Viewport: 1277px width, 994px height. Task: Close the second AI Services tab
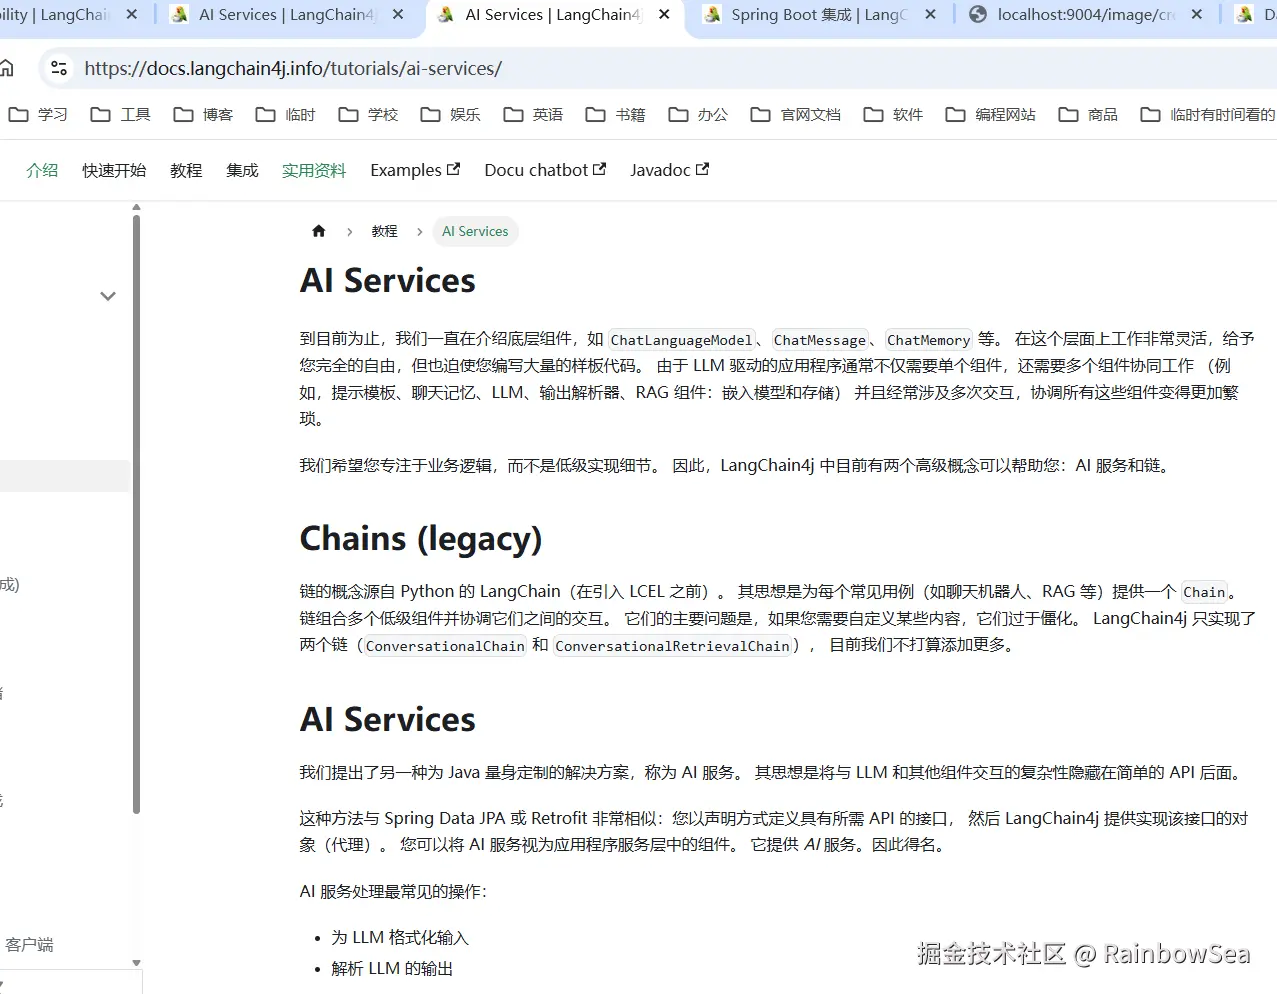click(398, 15)
